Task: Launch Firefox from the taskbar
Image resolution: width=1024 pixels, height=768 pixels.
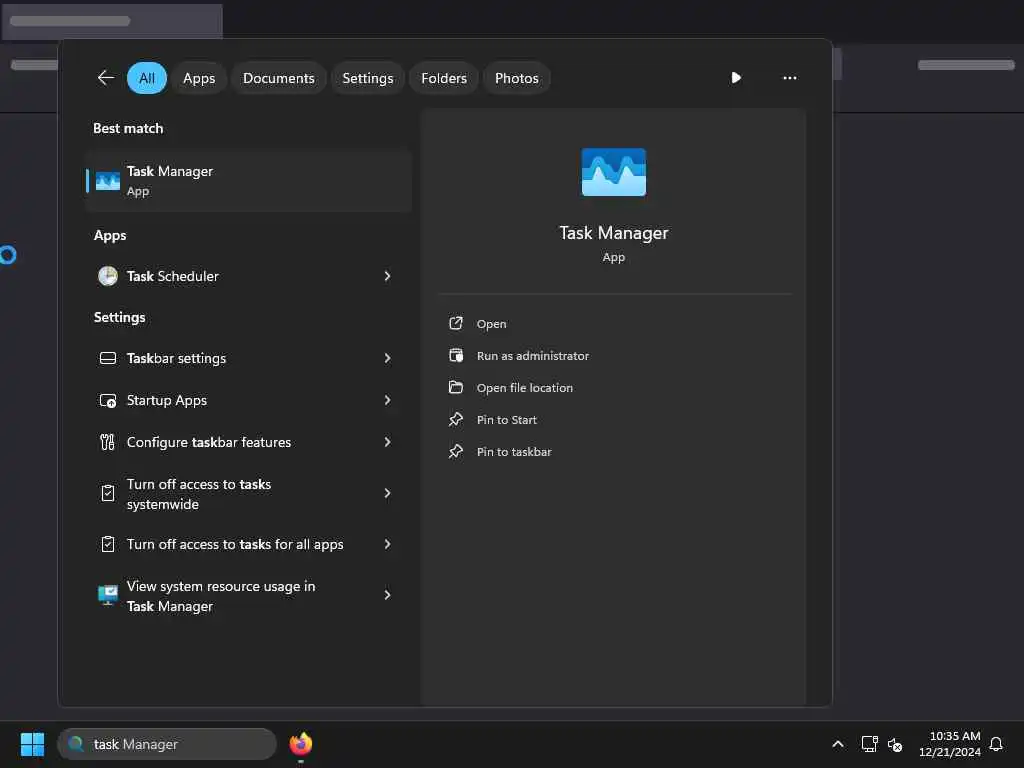Action: click(x=300, y=744)
